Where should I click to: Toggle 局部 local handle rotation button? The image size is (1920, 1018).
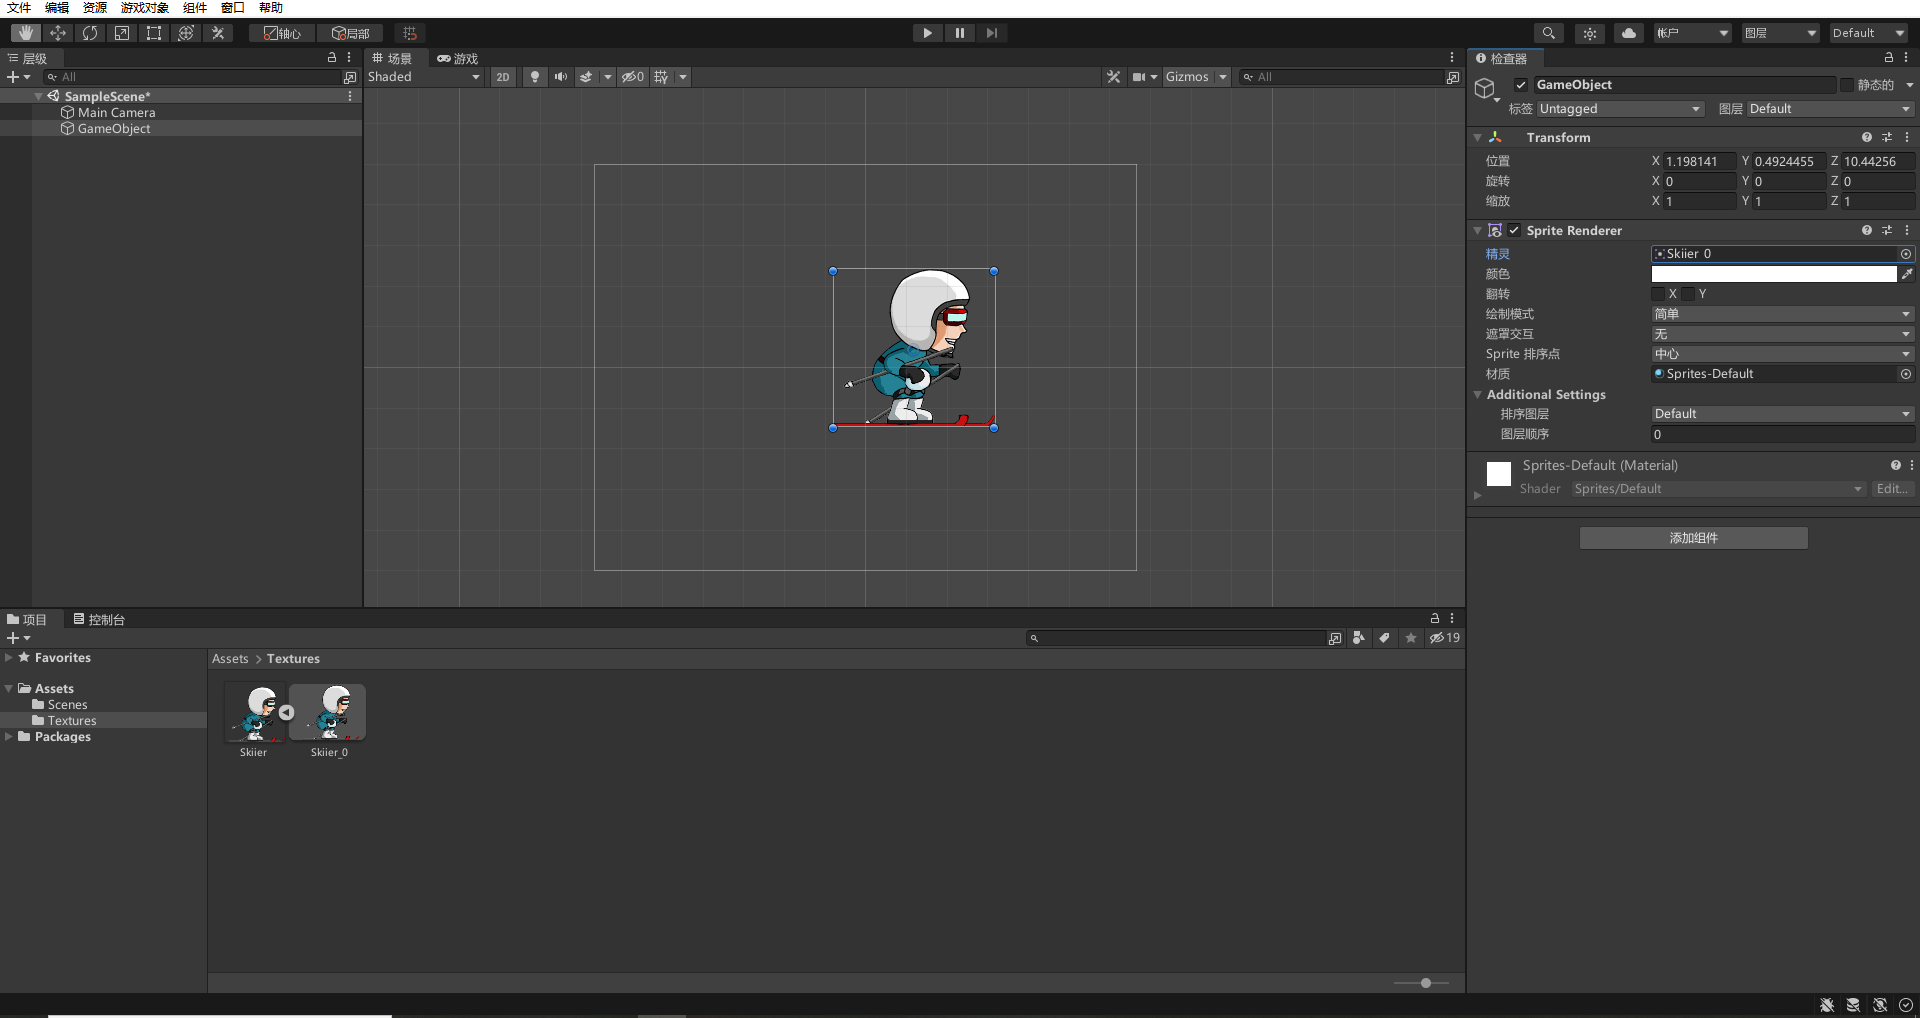tap(351, 33)
